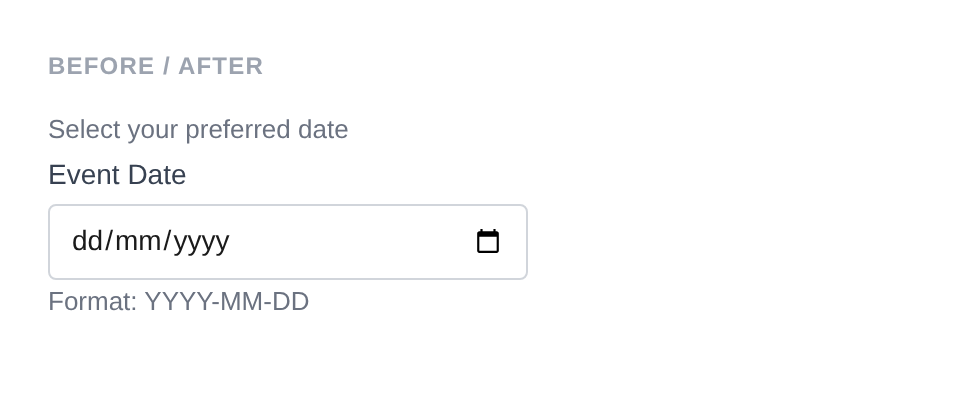Click the slash between mm and yyyy
Image resolution: width=960 pixels, height=404 pixels.
[x=168, y=242]
